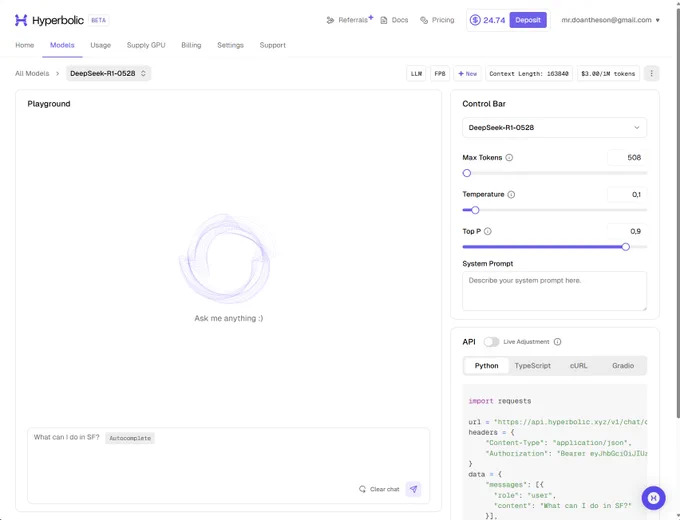Click the Autocomplete button
680x520 pixels.
(x=130, y=438)
